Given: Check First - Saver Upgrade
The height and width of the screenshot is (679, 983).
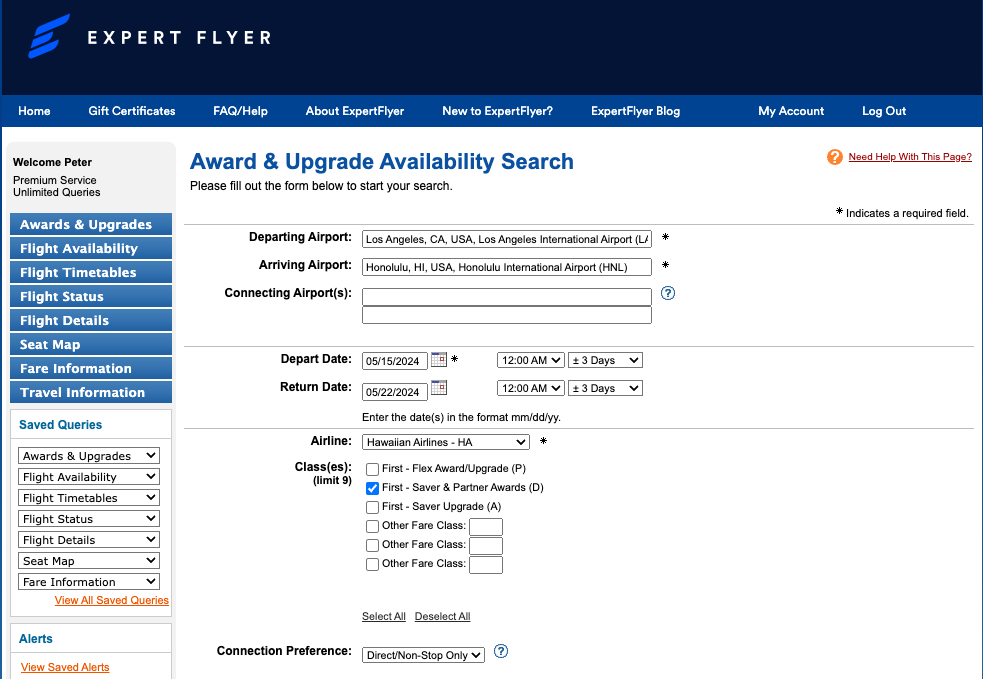Looking at the screenshot, I should (372, 507).
